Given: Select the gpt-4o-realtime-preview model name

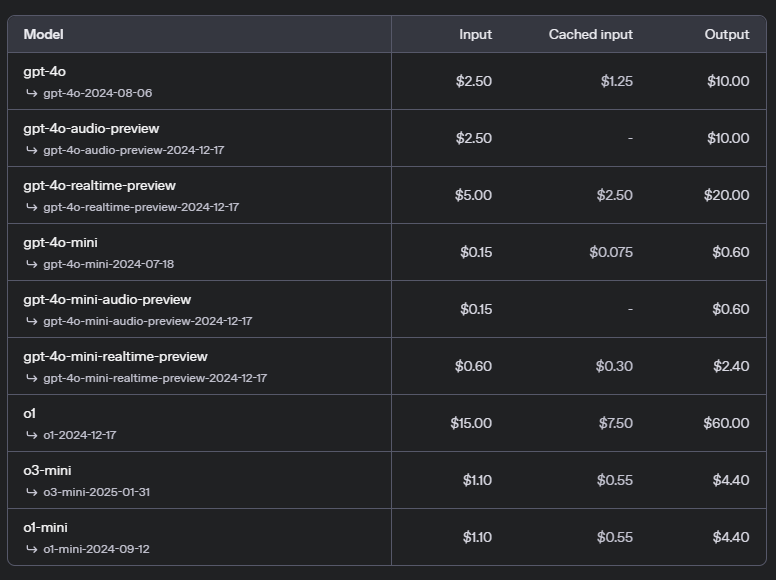Looking at the screenshot, I should (x=99, y=185).
